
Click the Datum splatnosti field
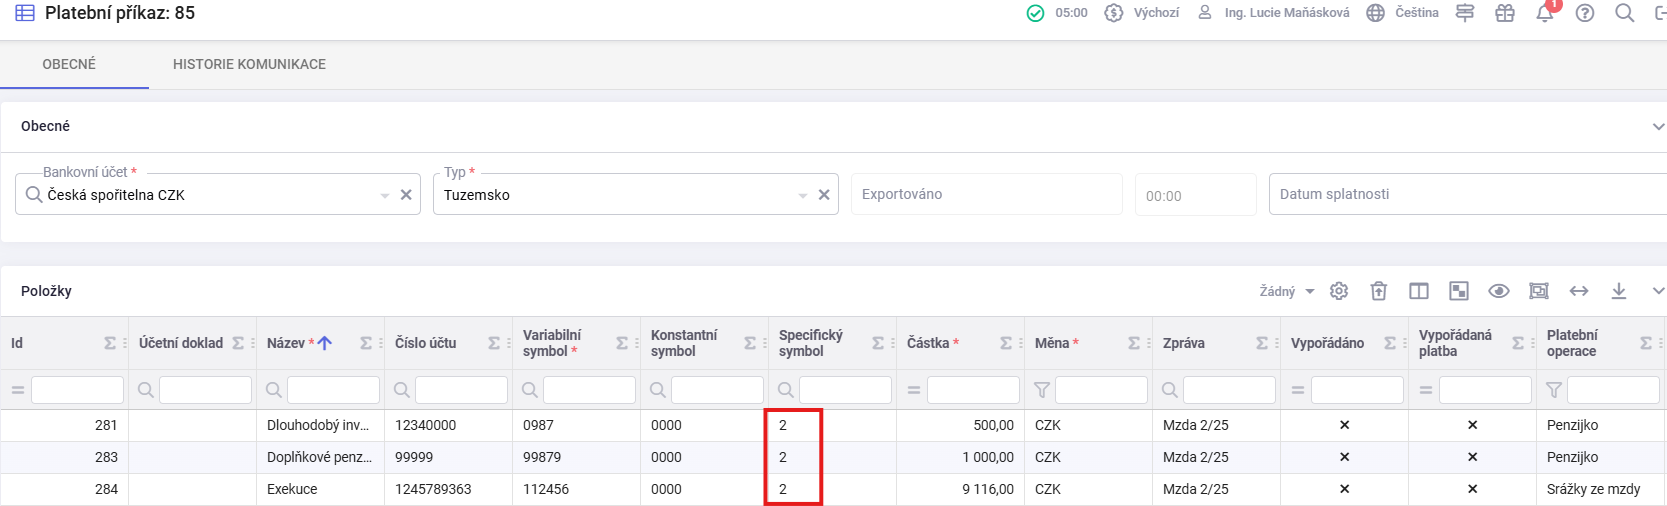[1460, 194]
